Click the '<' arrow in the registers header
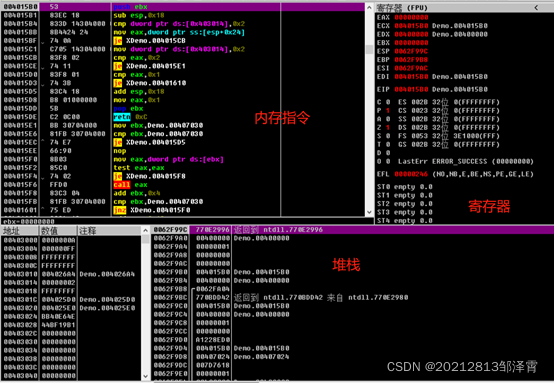Image resolution: width=554 pixels, height=383 pixels. click(x=536, y=7)
